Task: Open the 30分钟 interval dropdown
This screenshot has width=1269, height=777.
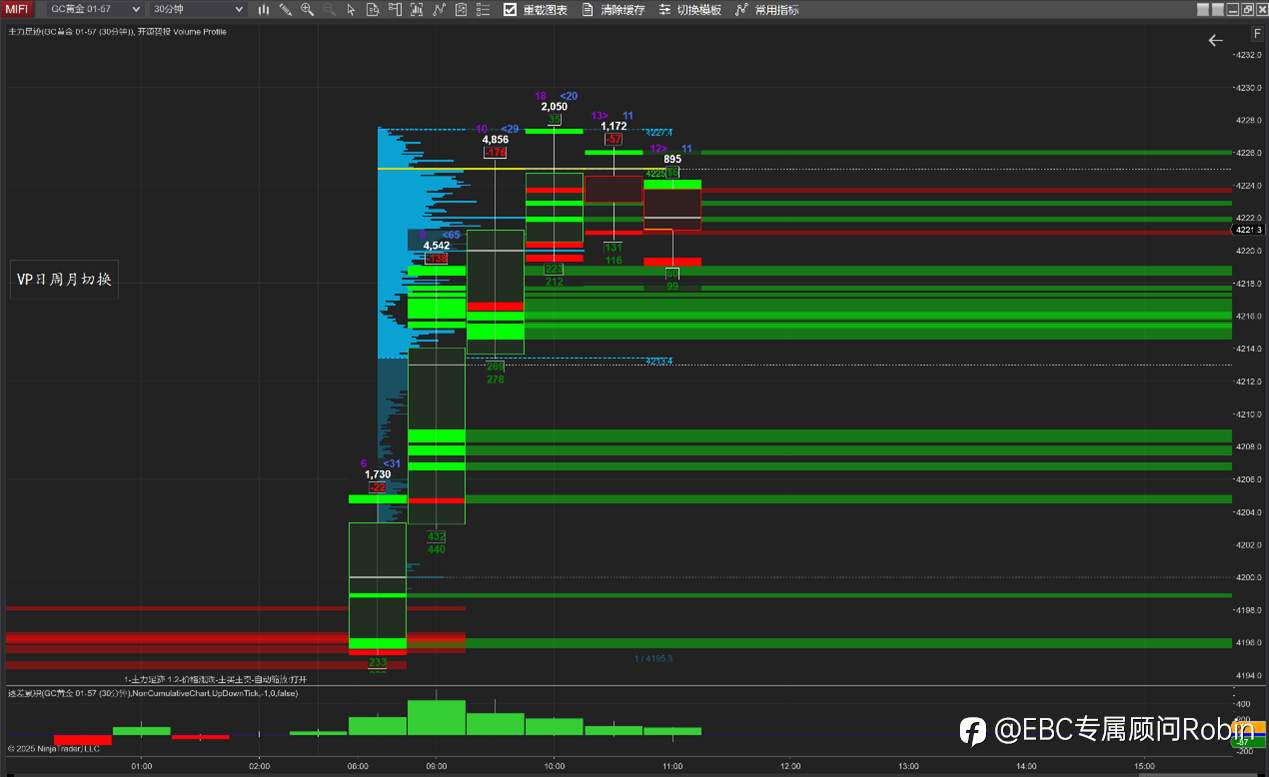Action: pos(198,9)
